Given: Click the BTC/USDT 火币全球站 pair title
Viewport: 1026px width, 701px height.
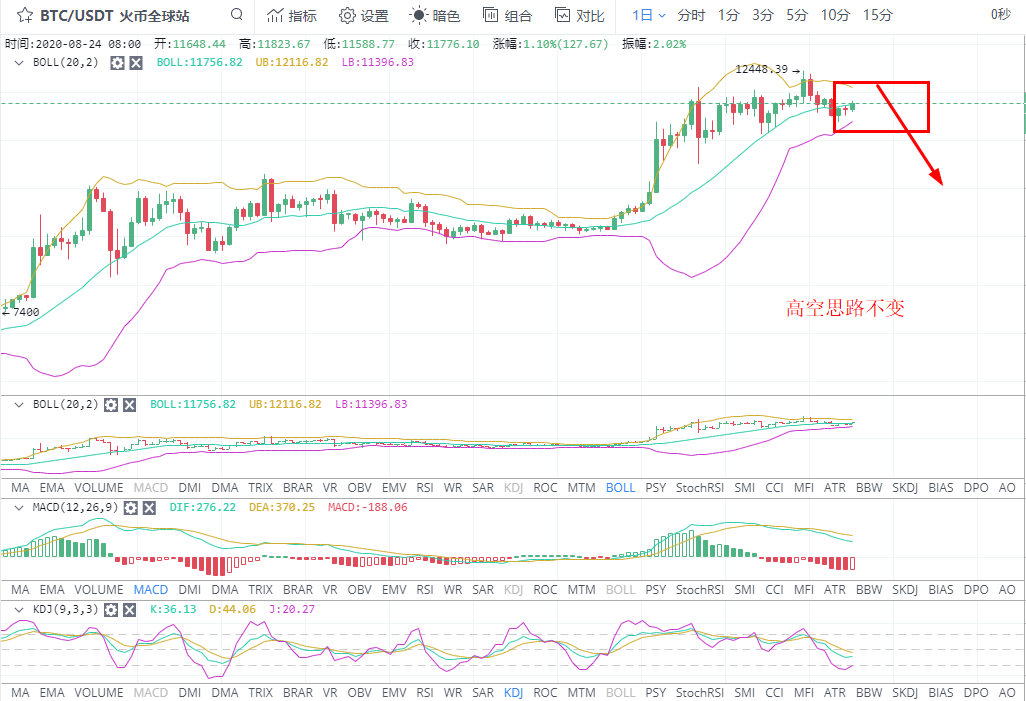Looking at the screenshot, I should tap(115, 16).
